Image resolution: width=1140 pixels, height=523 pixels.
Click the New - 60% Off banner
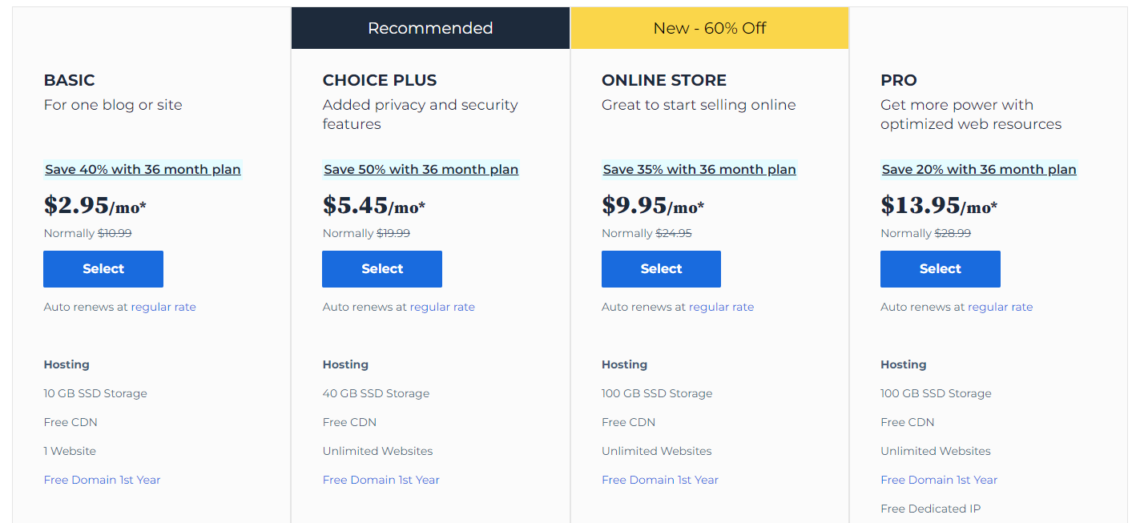click(709, 28)
